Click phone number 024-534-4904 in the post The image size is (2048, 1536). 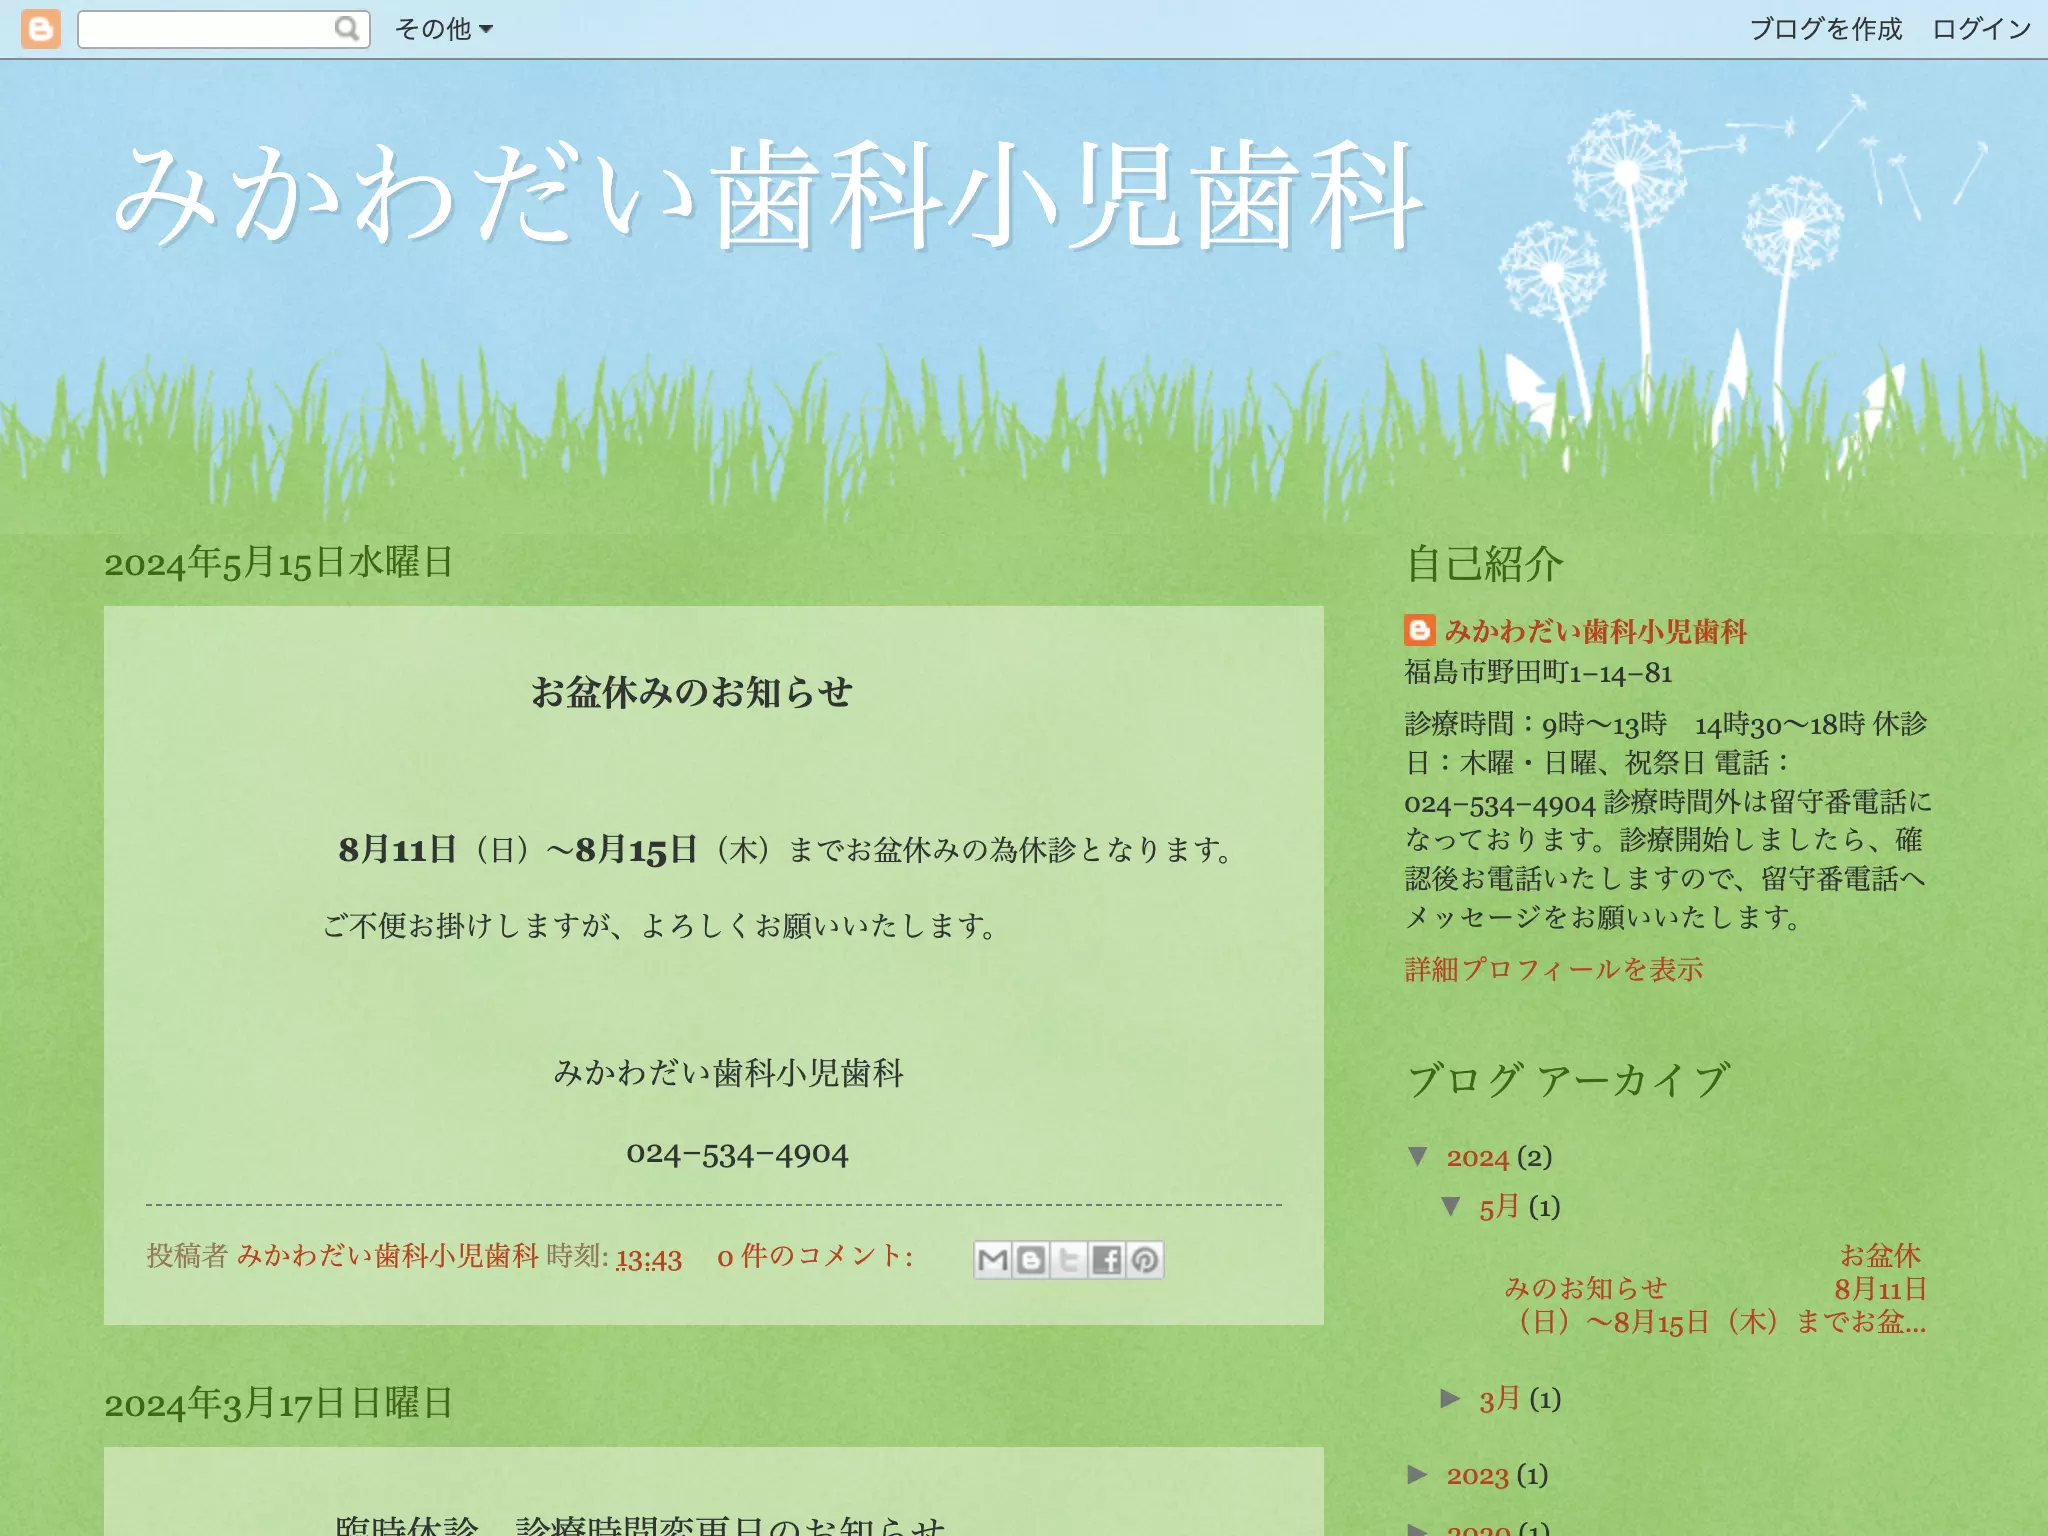click(x=737, y=1155)
